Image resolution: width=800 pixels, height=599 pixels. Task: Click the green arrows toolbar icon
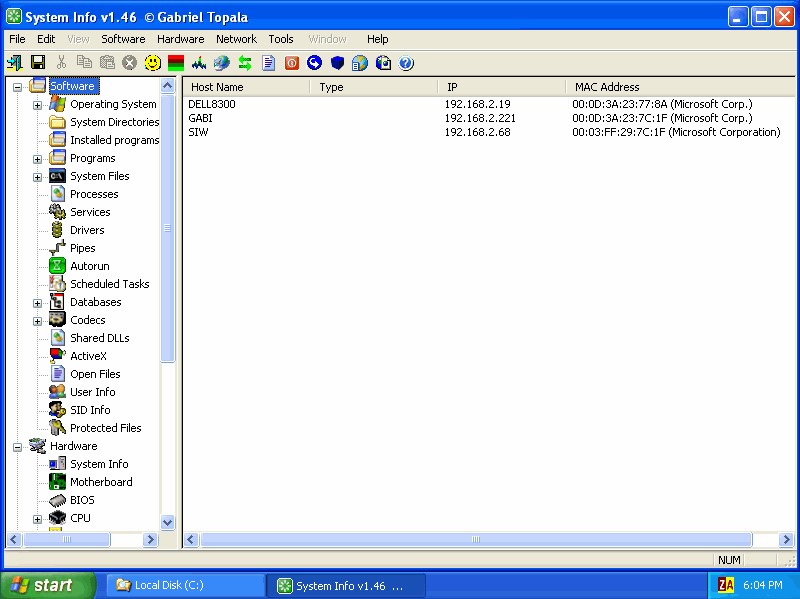pyautogui.click(x=245, y=63)
